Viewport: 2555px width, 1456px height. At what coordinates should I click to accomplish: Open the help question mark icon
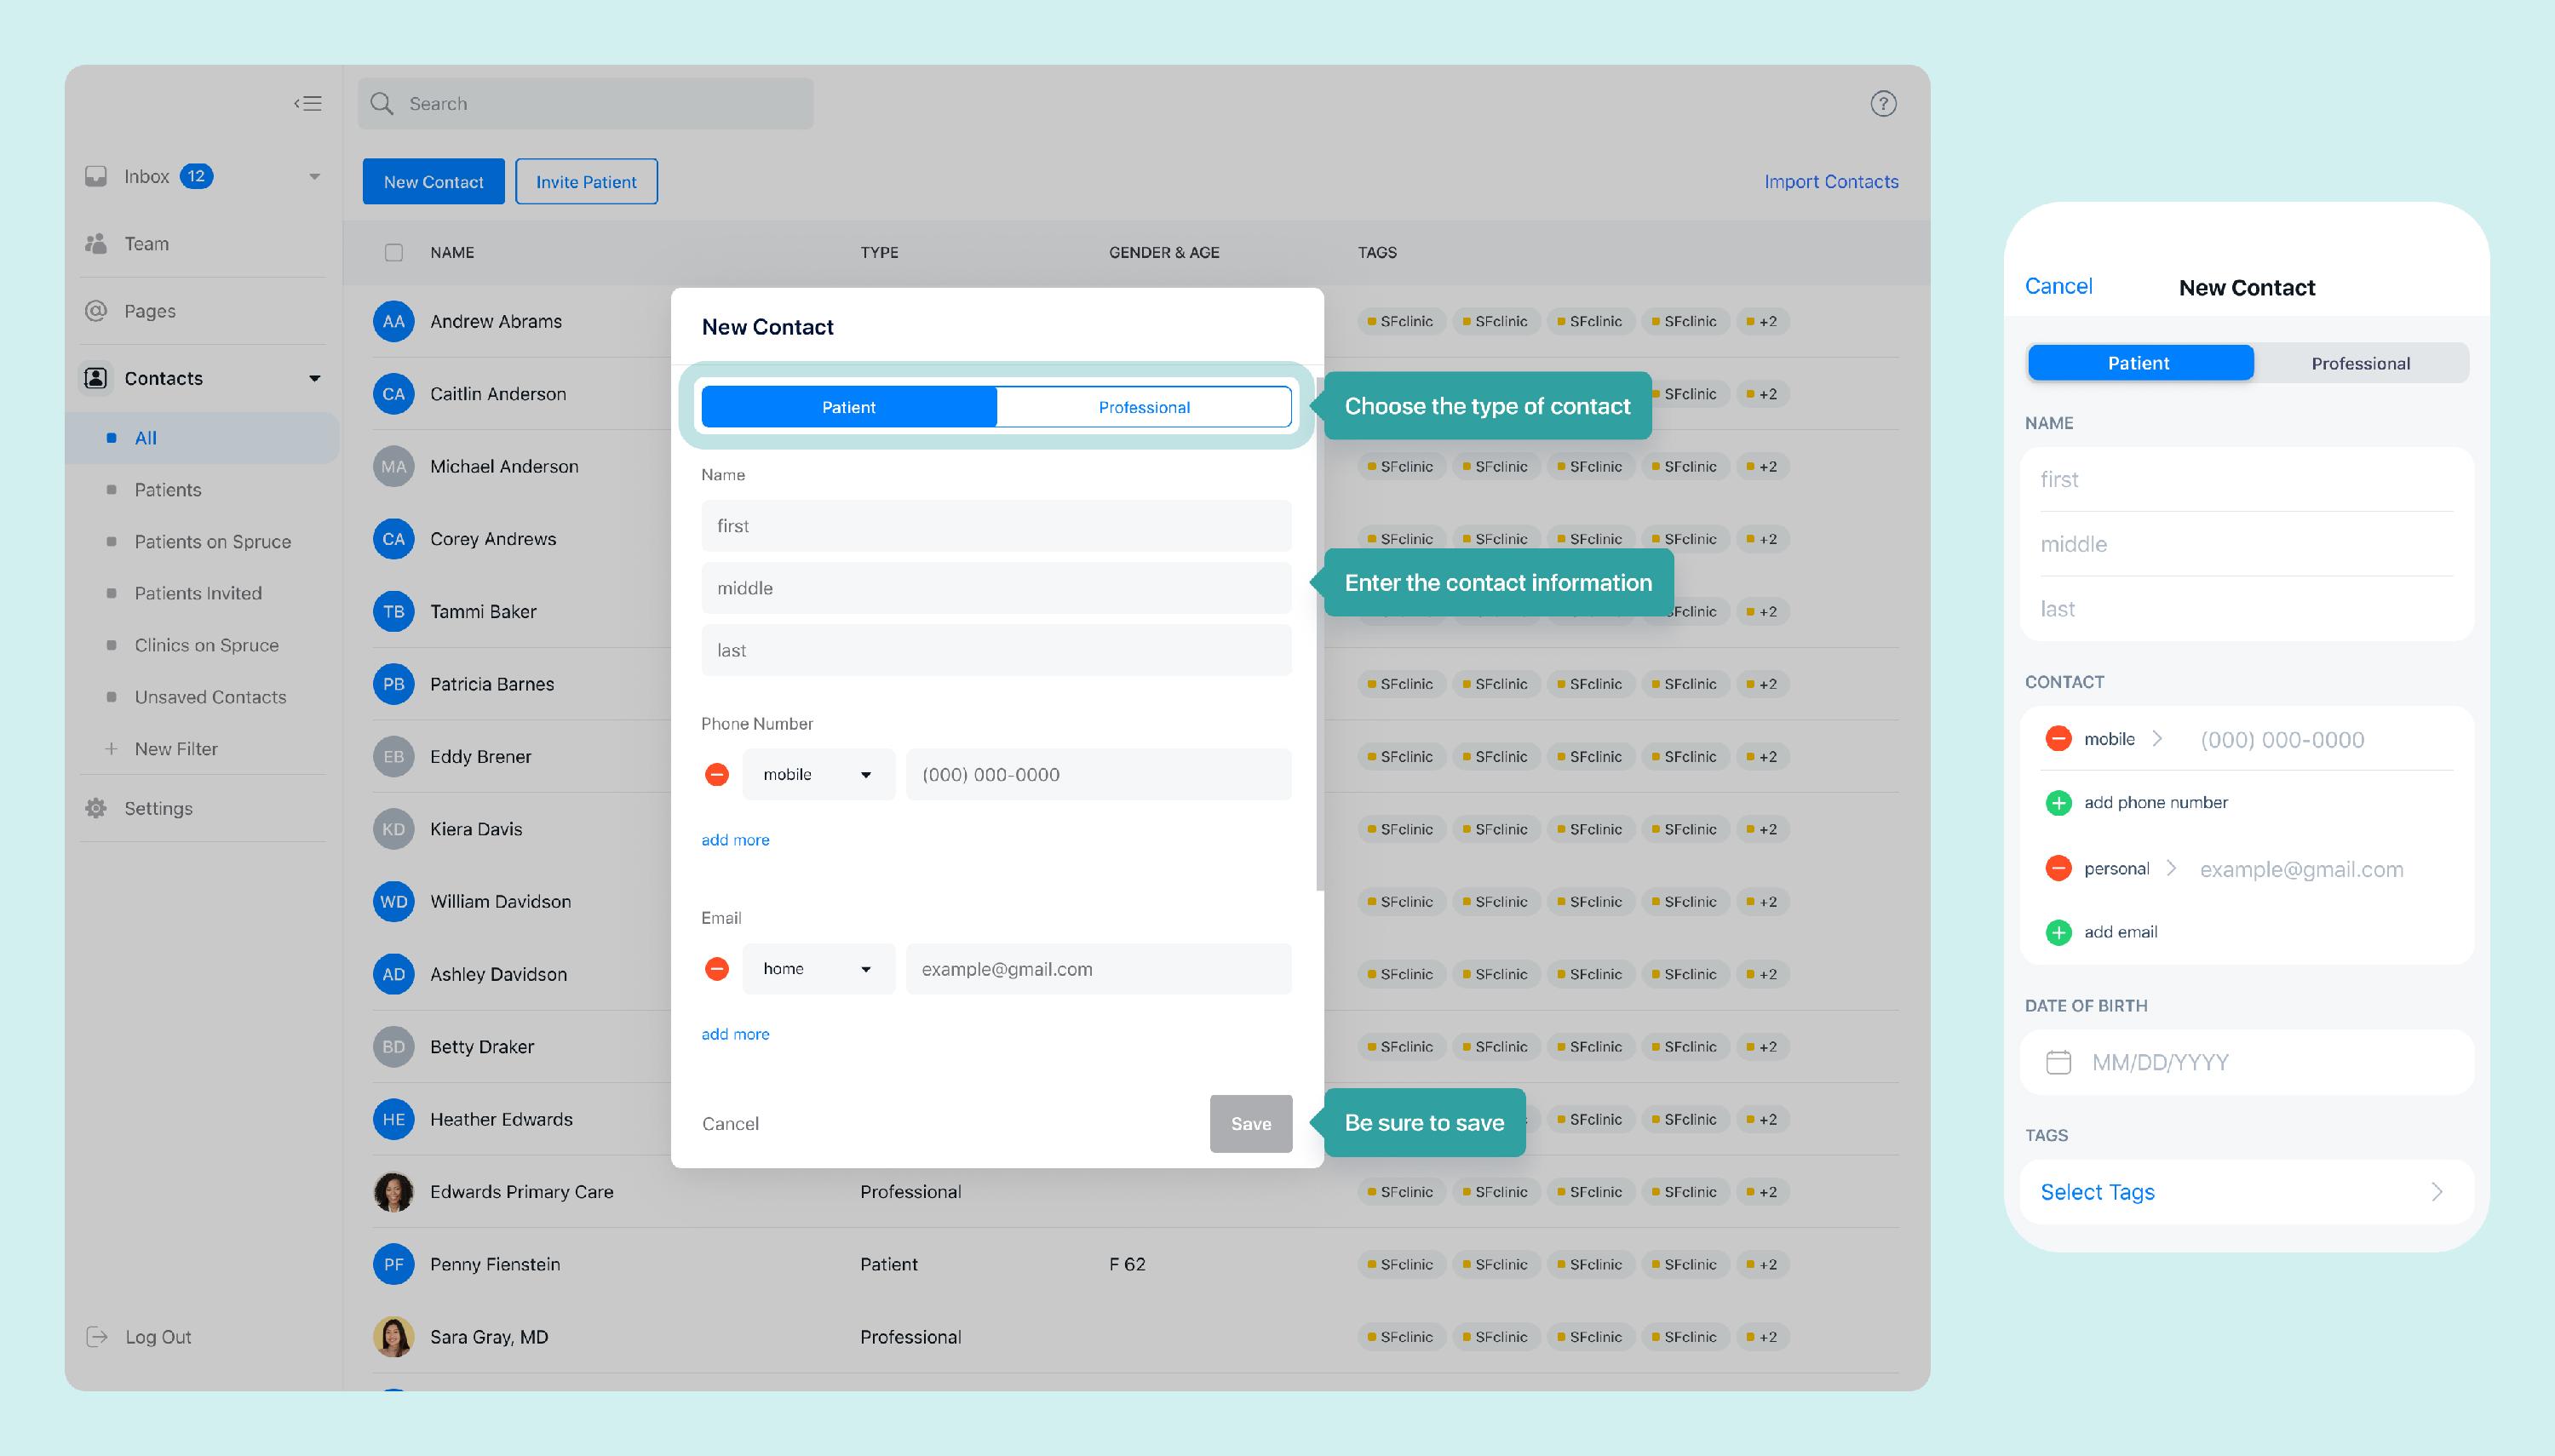pos(1883,103)
